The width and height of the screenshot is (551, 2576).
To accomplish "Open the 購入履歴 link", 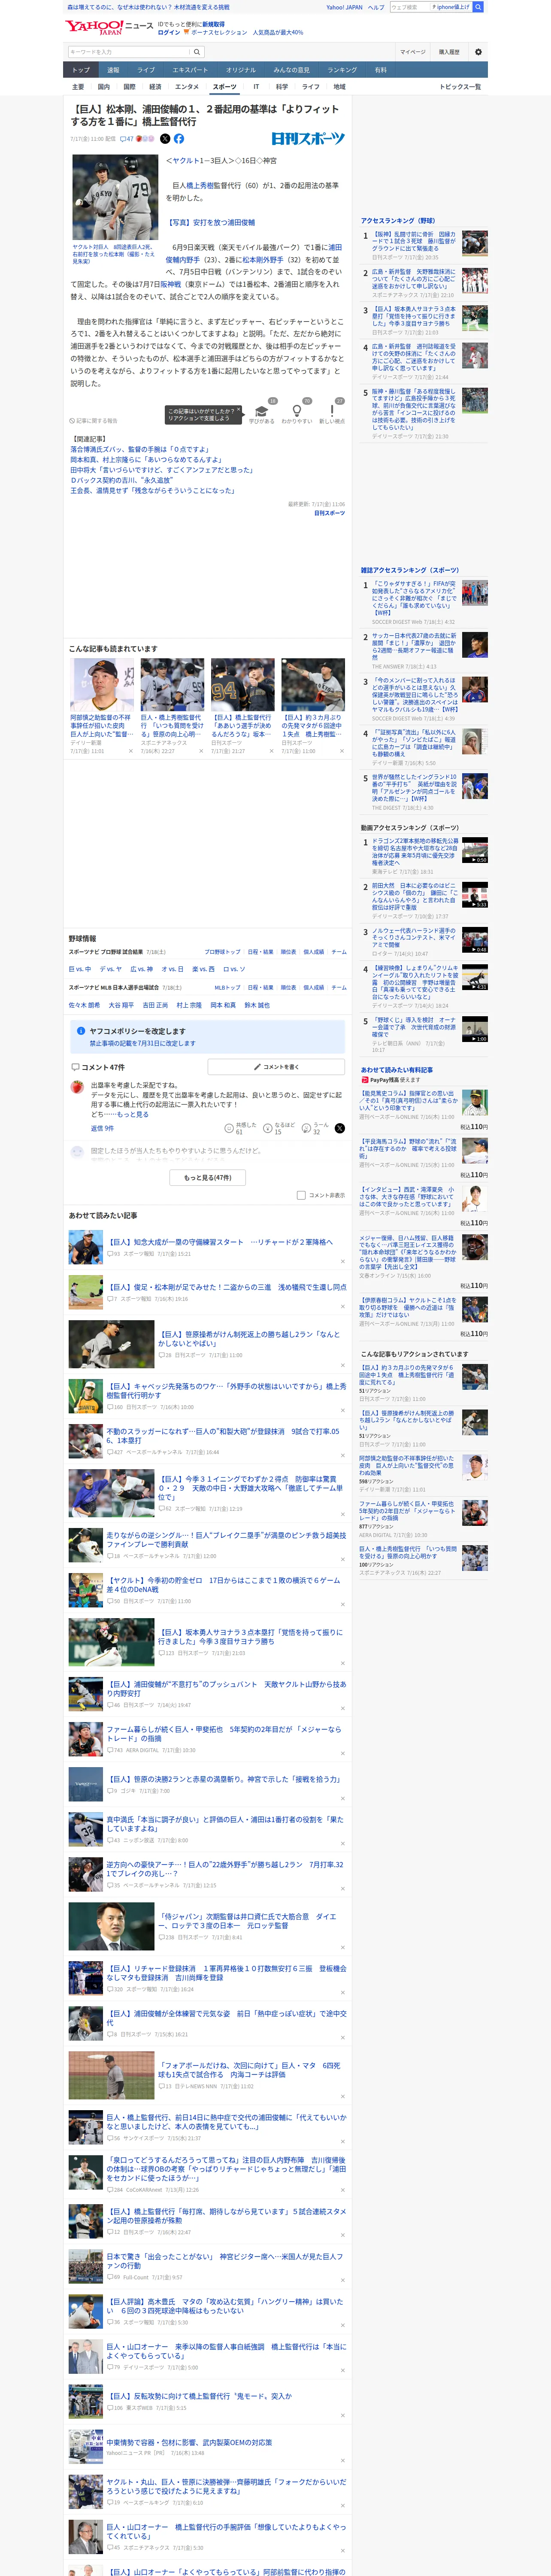I will tap(449, 52).
